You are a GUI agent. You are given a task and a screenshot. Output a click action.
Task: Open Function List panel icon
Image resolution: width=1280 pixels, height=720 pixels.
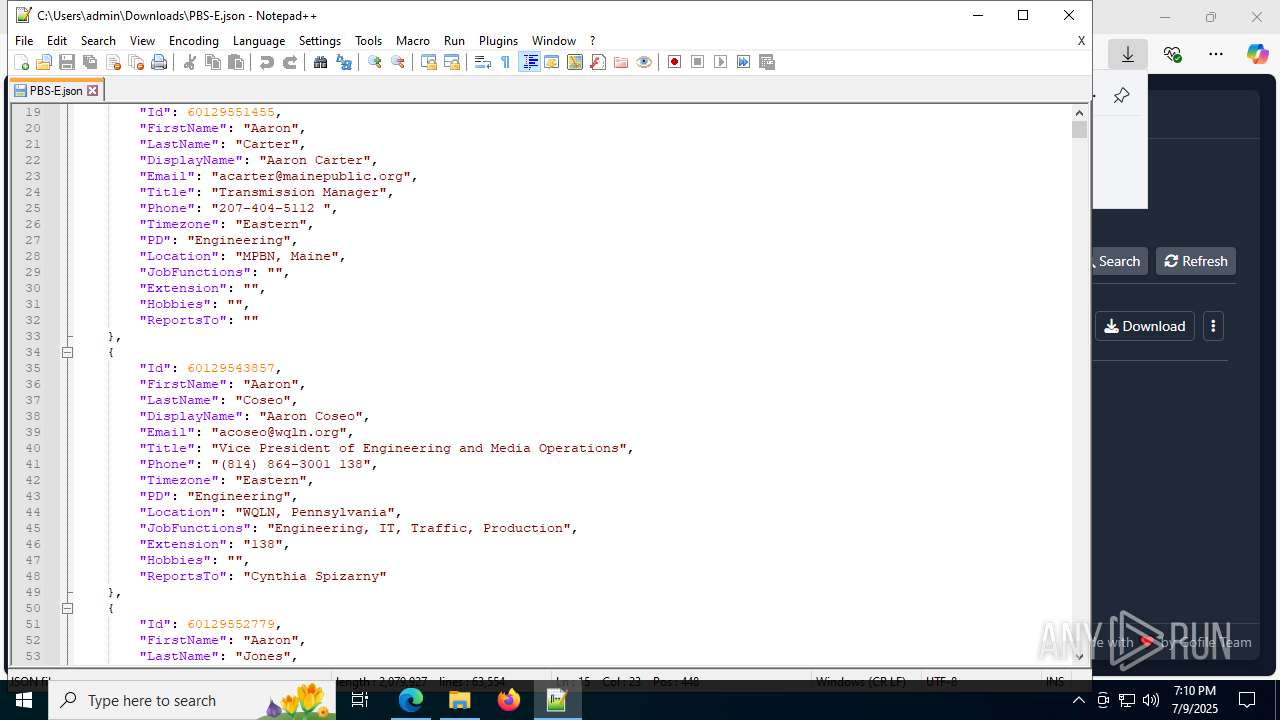(598, 62)
